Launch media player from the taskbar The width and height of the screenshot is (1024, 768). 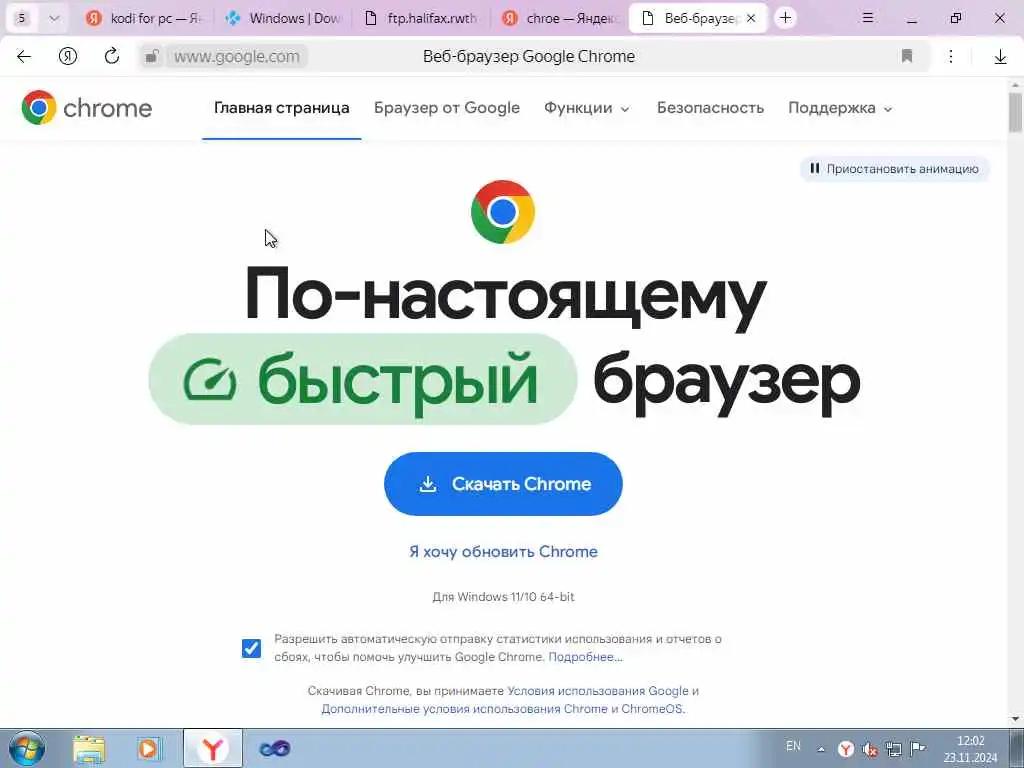[x=149, y=748]
